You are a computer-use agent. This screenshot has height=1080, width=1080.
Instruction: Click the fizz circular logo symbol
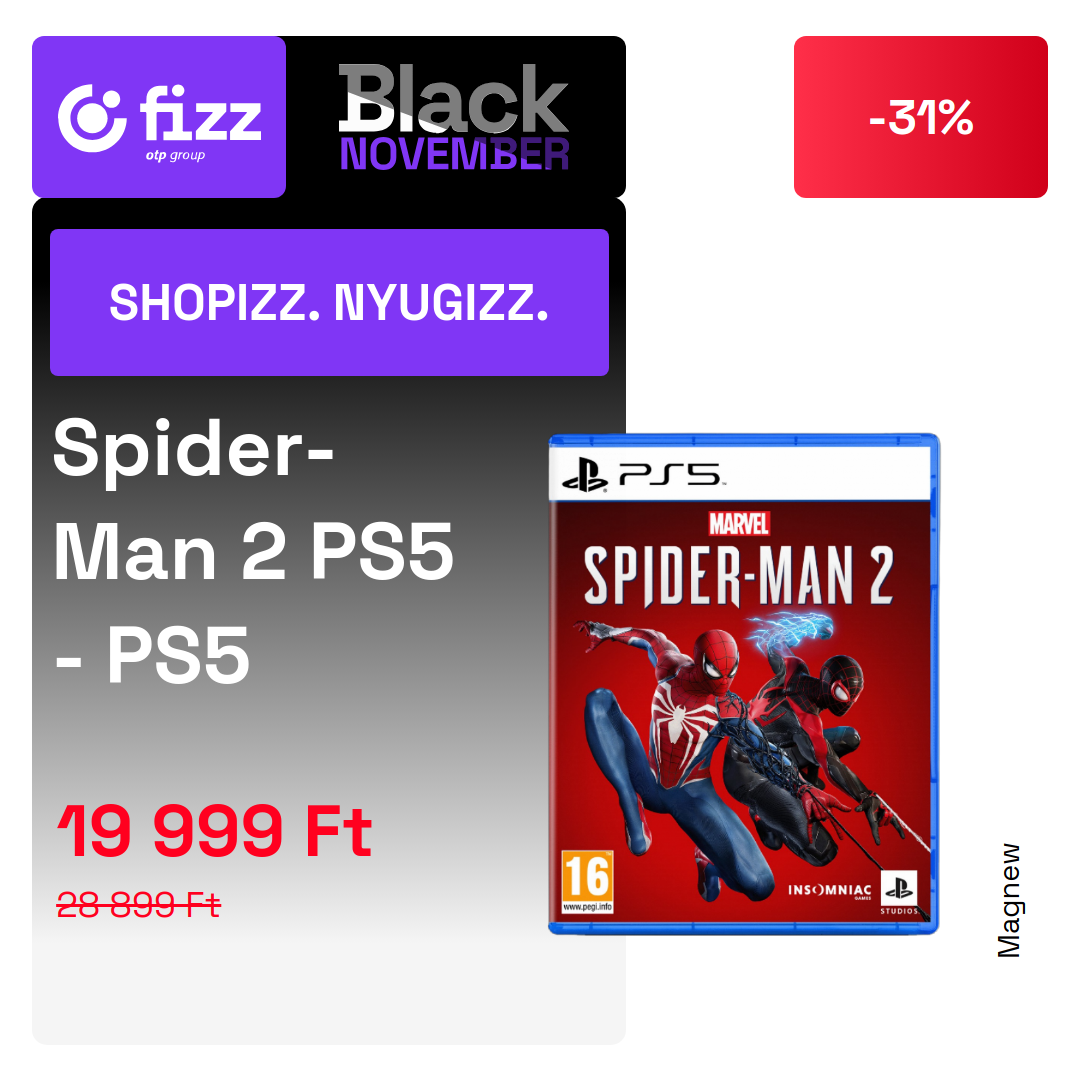[x=92, y=118]
